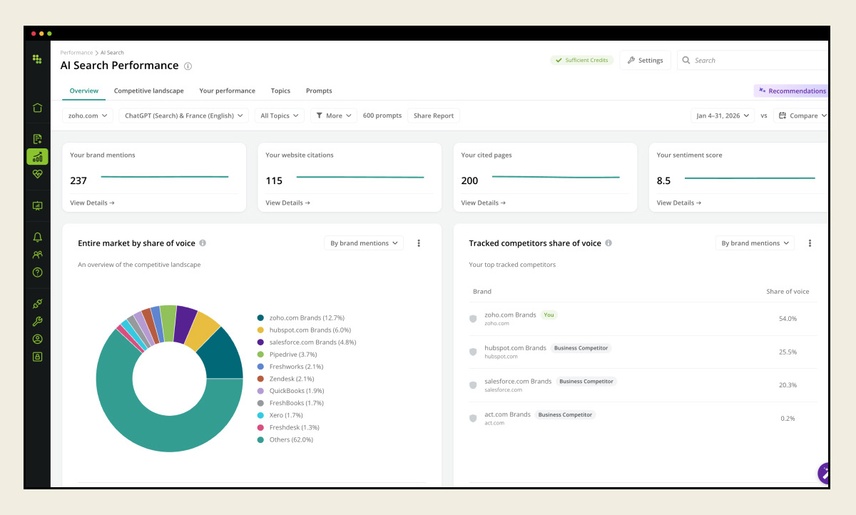Open the team users sidebar icon
This screenshot has height=515, width=856.
click(37, 254)
